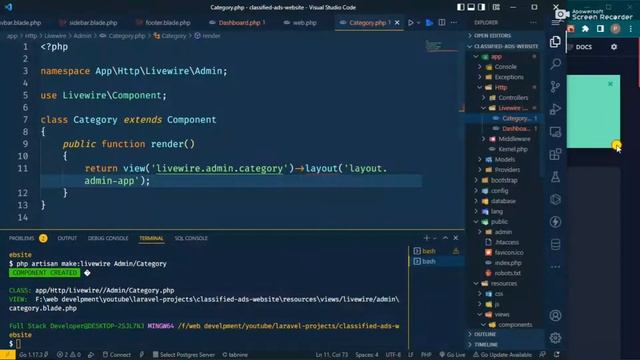
Task: Open the Problems panel tab
Action: 22,238
